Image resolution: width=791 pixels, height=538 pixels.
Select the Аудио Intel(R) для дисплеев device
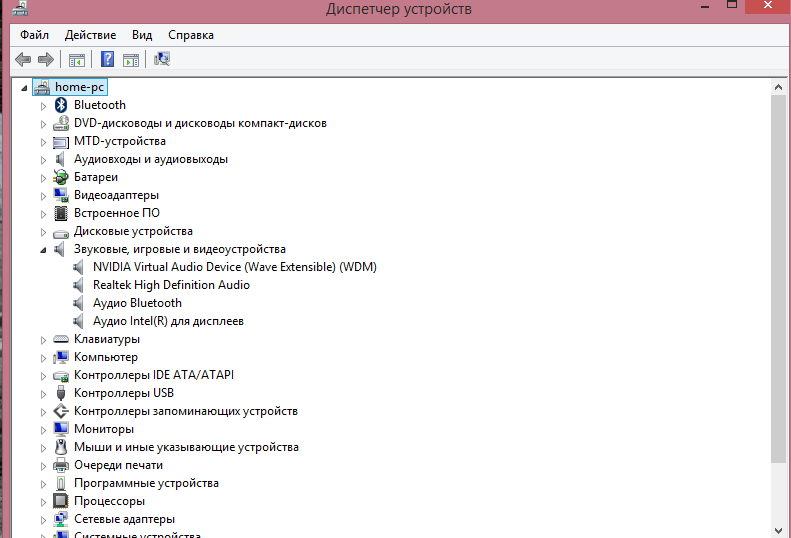pyautogui.click(x=168, y=321)
